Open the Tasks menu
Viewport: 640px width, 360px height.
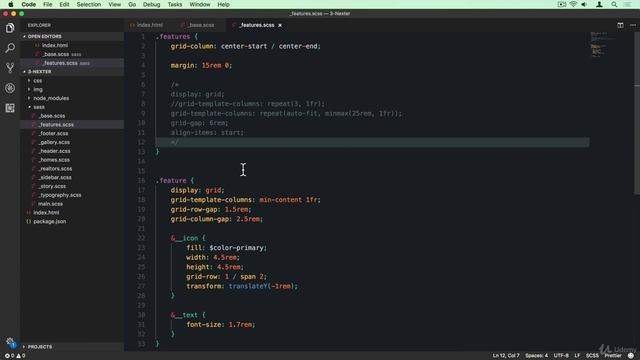click(x=175, y=4)
